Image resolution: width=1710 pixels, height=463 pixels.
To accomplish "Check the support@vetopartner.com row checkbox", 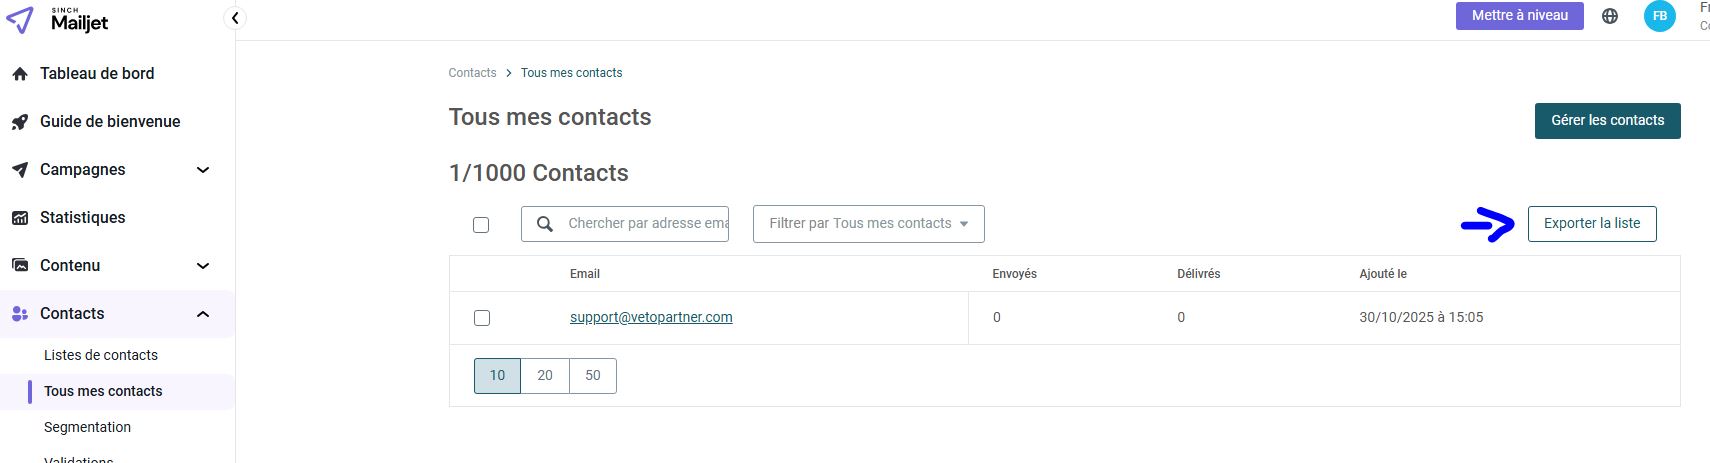I will [482, 318].
